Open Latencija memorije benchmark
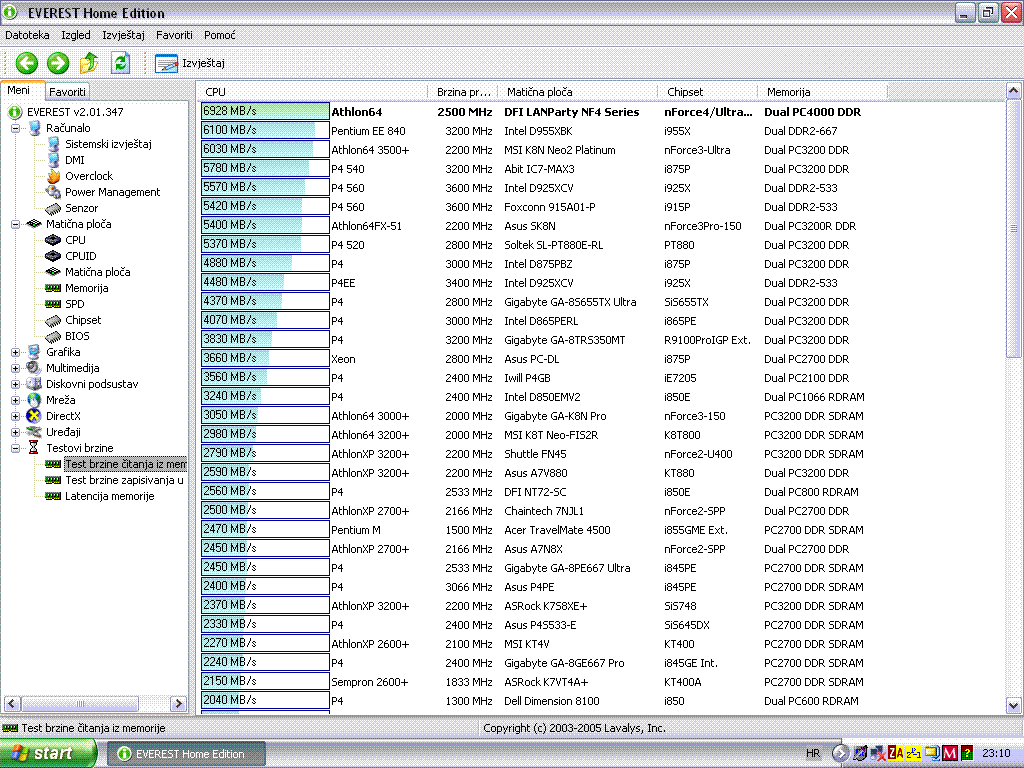Viewport: 1024px width, 768px height. (109, 496)
